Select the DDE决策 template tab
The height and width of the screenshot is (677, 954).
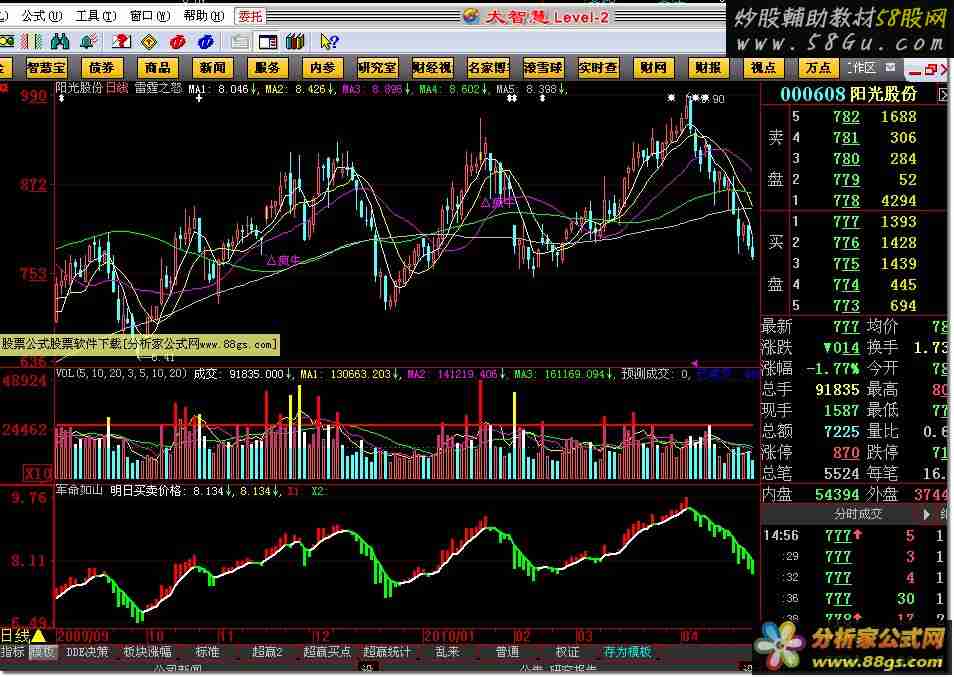pyautogui.click(x=87, y=652)
